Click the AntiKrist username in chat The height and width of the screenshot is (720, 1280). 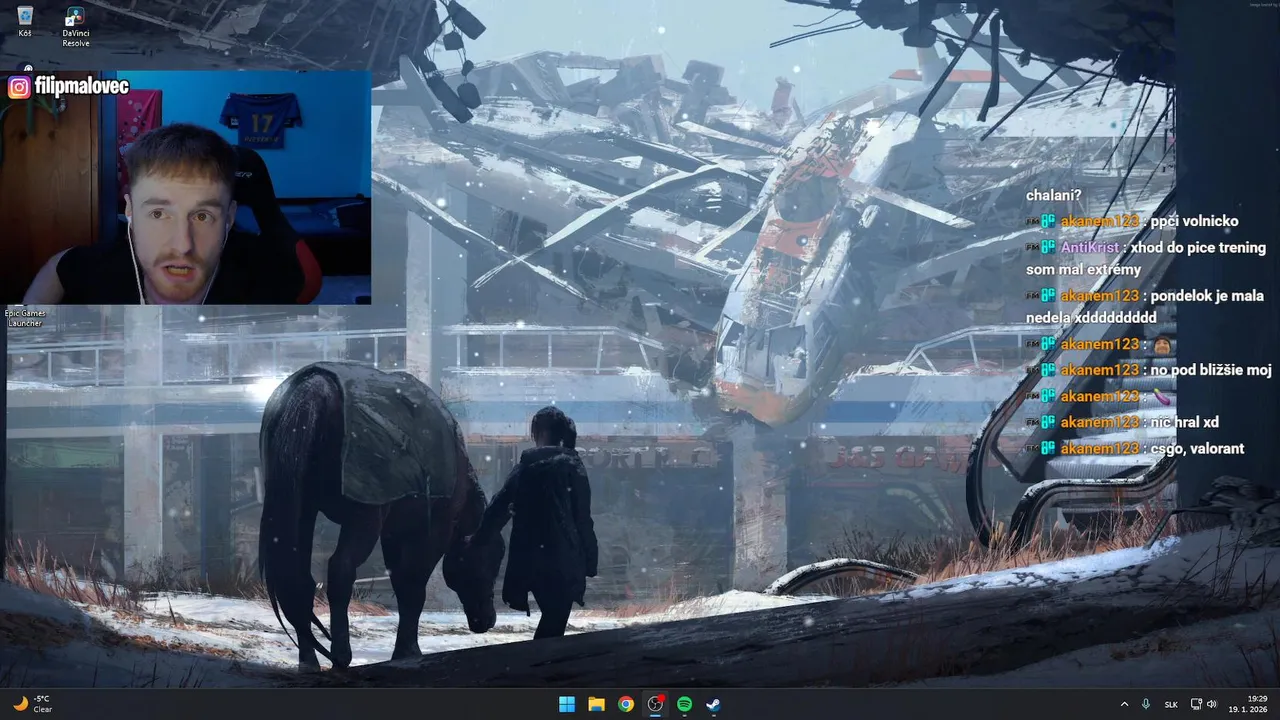(1090, 247)
